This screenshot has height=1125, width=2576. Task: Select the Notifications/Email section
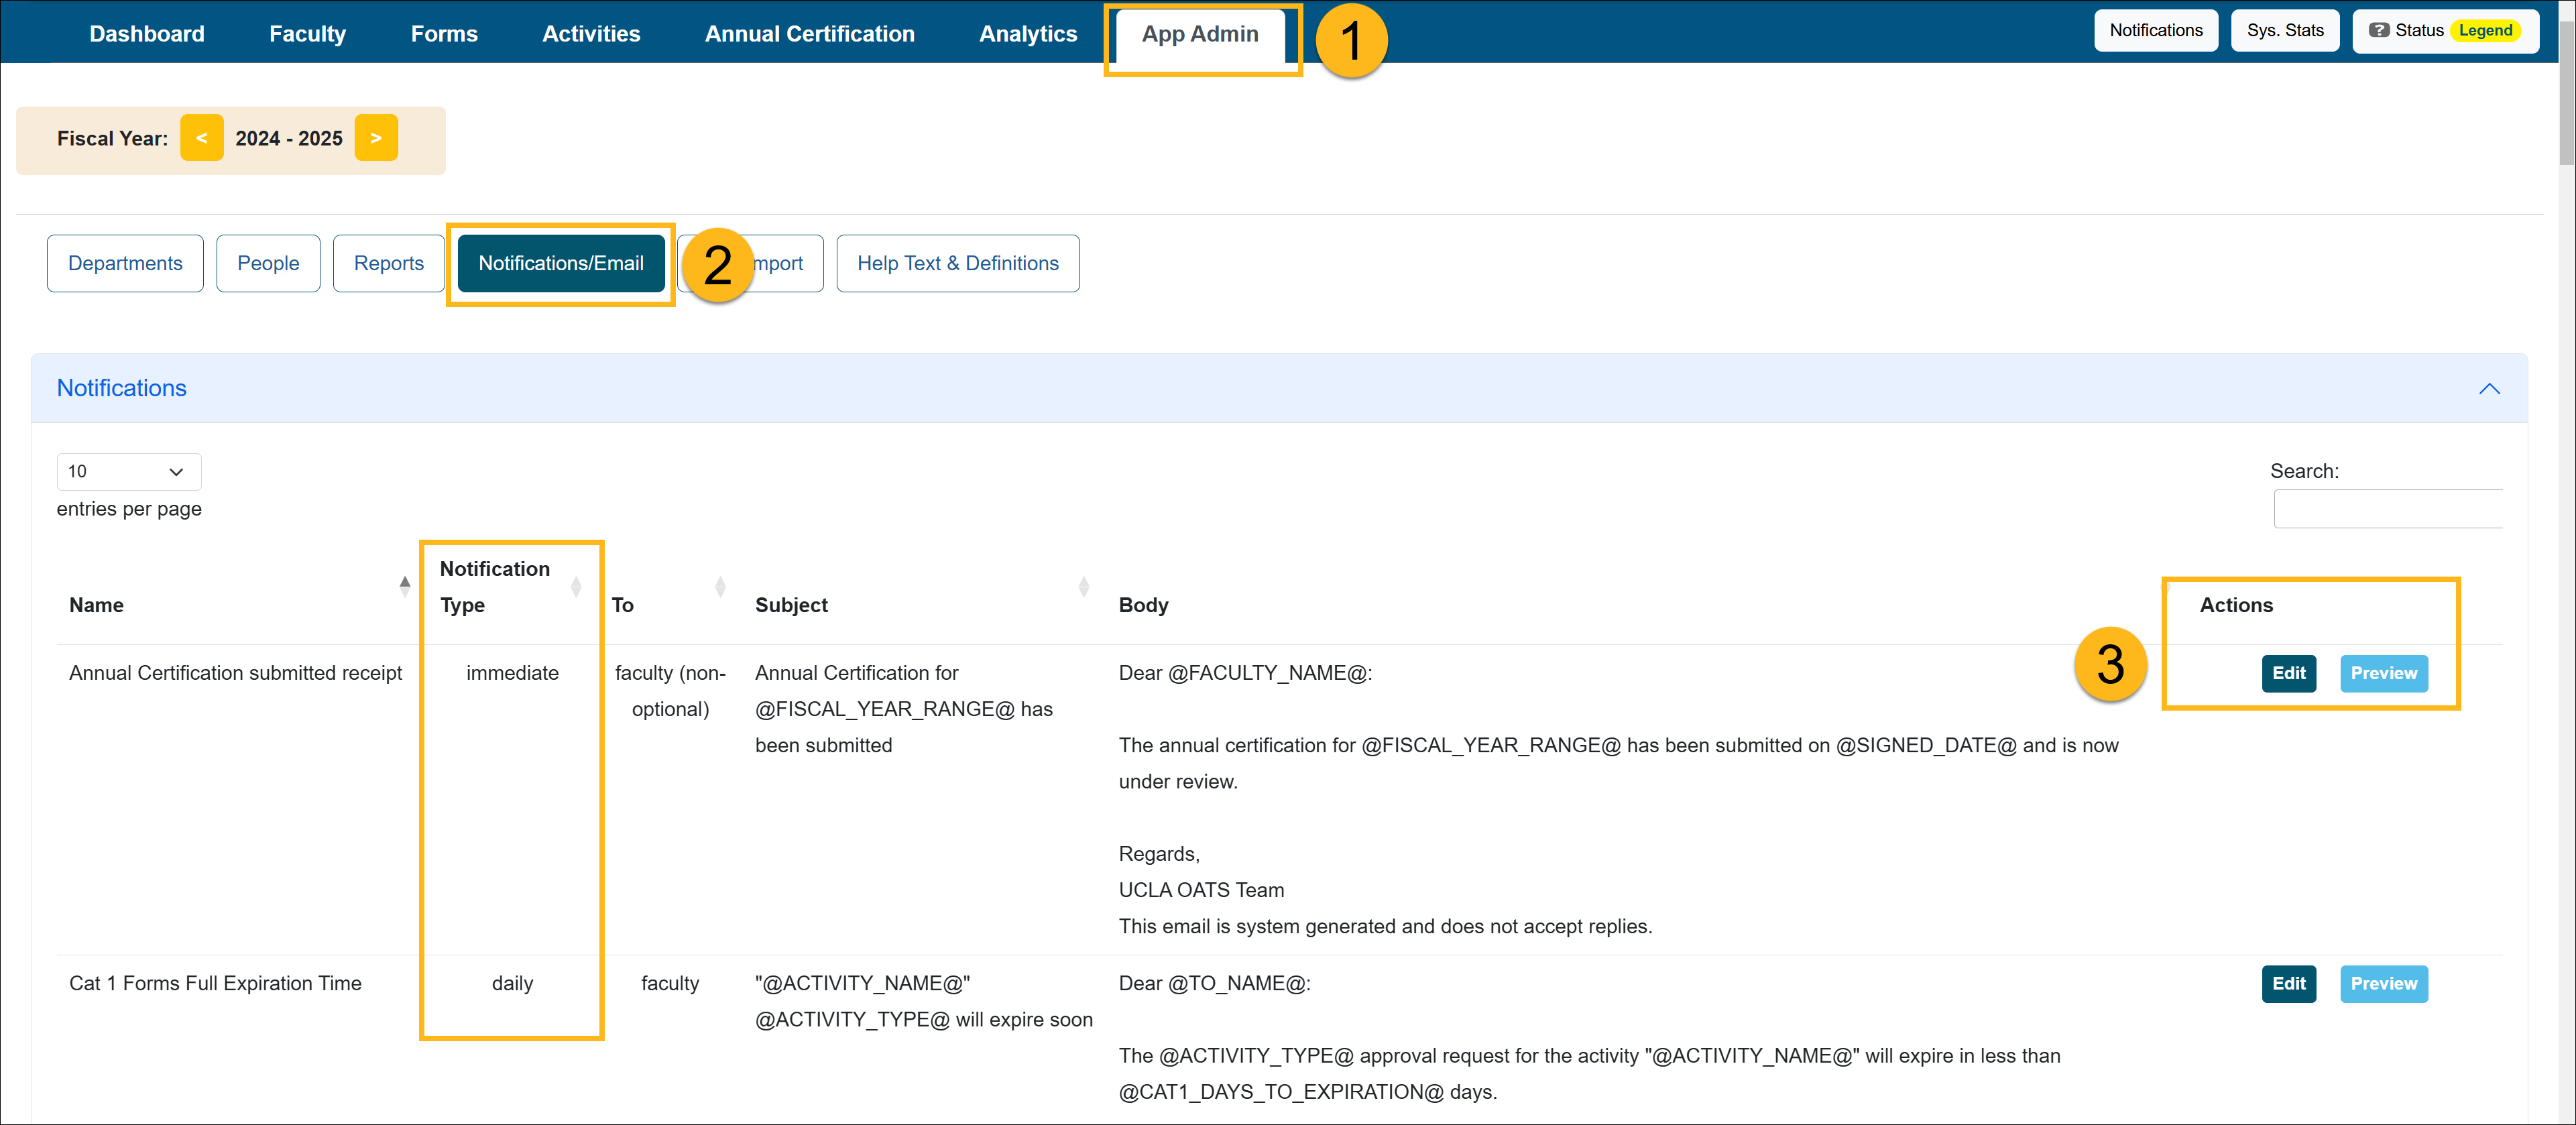tap(561, 263)
